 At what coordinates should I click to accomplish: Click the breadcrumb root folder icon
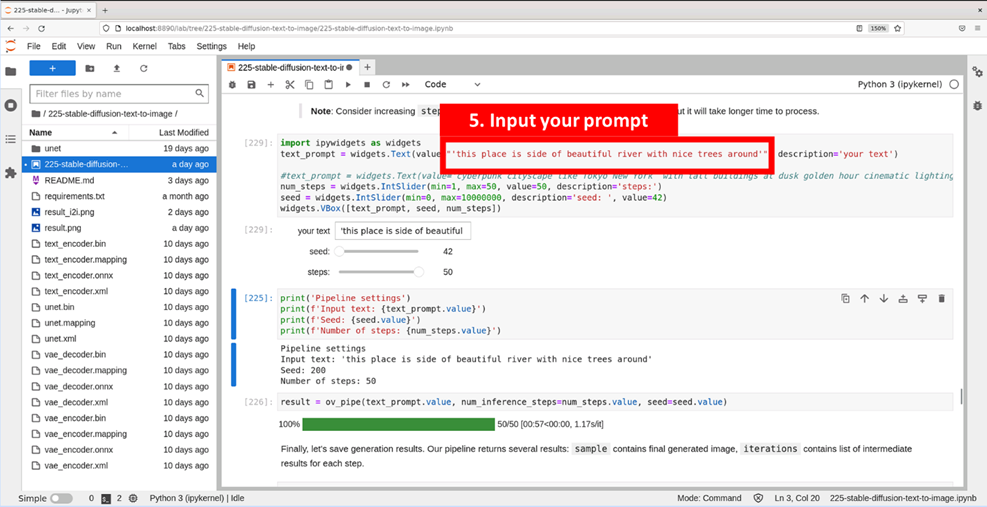(35, 114)
